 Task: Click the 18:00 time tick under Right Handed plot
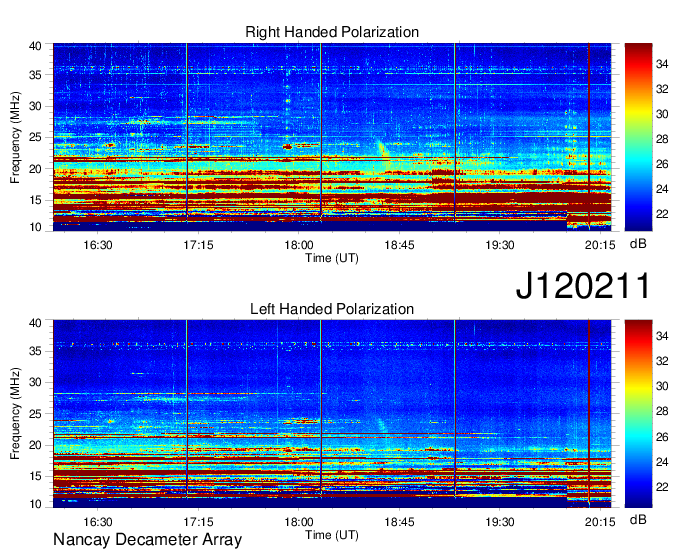click(x=299, y=245)
